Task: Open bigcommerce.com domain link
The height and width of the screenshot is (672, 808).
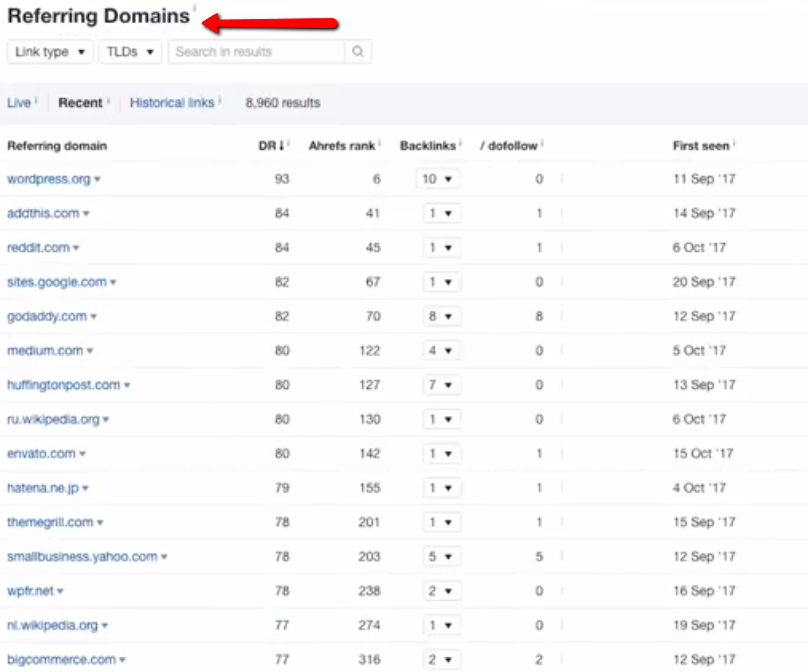Action: (x=61, y=659)
